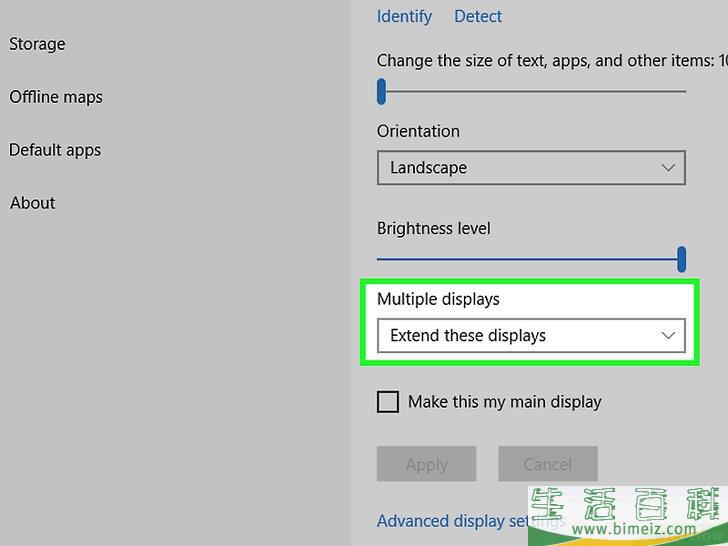Image resolution: width=728 pixels, height=546 pixels.
Task: Select Default apps in the sidebar
Action: tap(55, 150)
